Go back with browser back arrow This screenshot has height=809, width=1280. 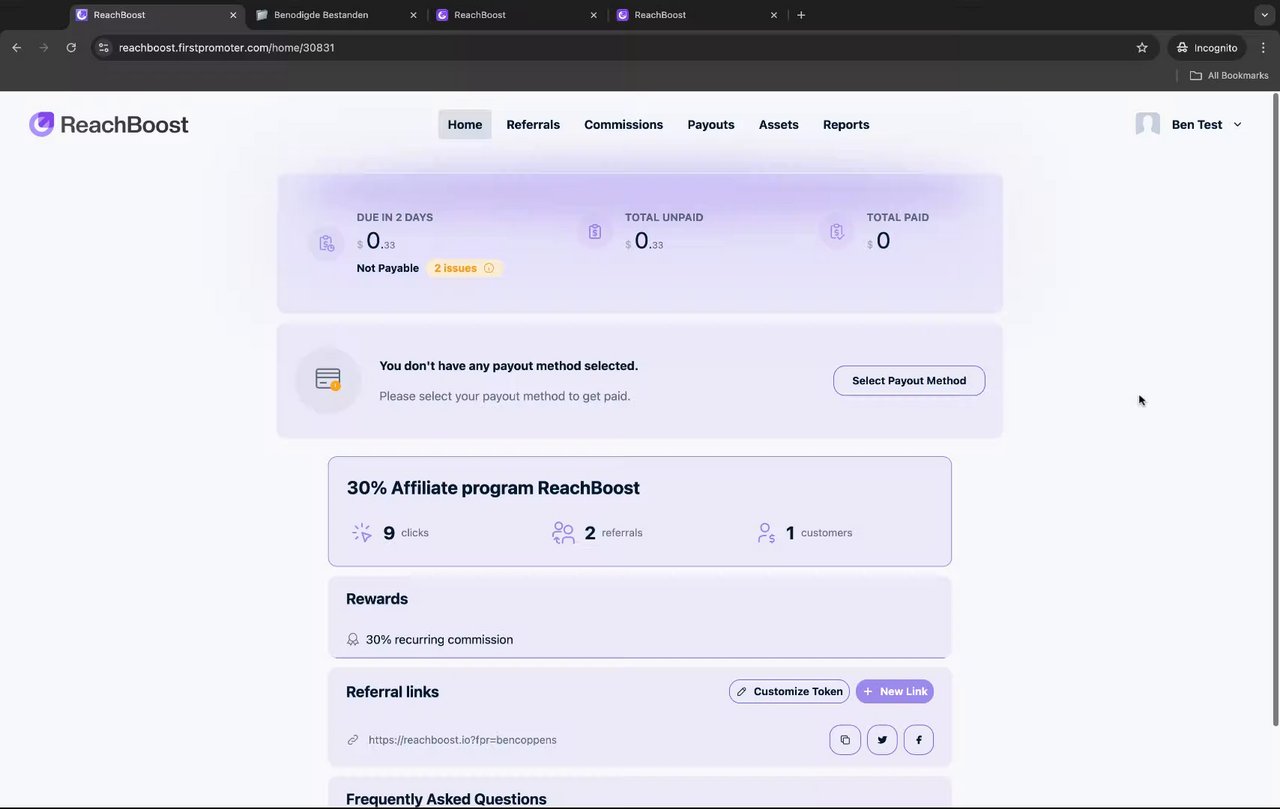coord(16,47)
